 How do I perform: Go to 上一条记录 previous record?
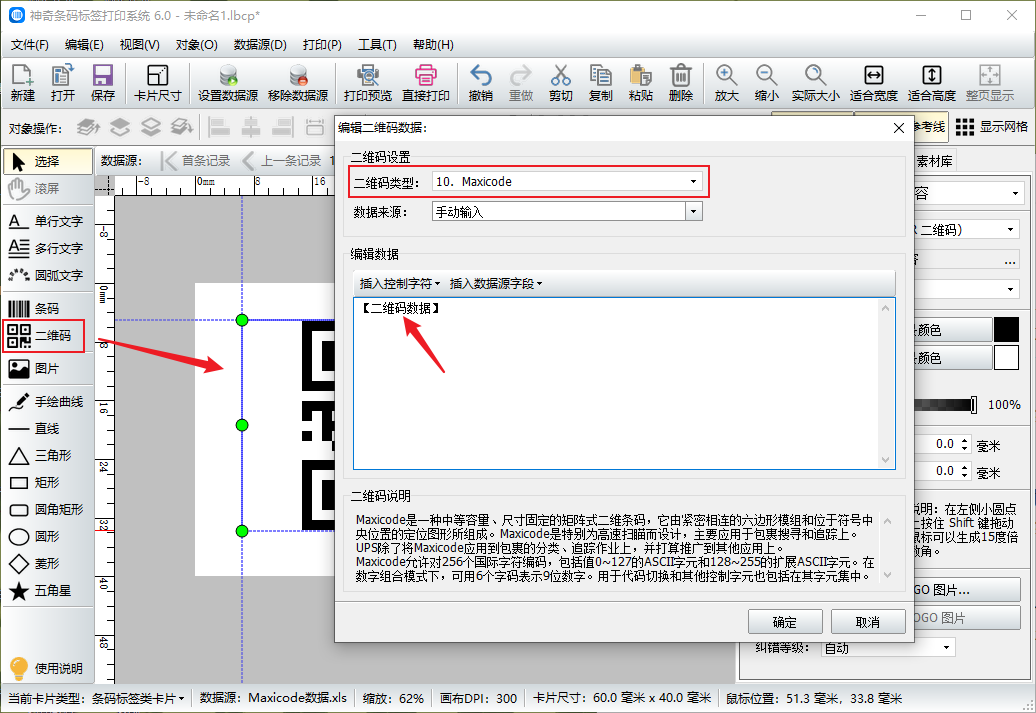pos(282,161)
